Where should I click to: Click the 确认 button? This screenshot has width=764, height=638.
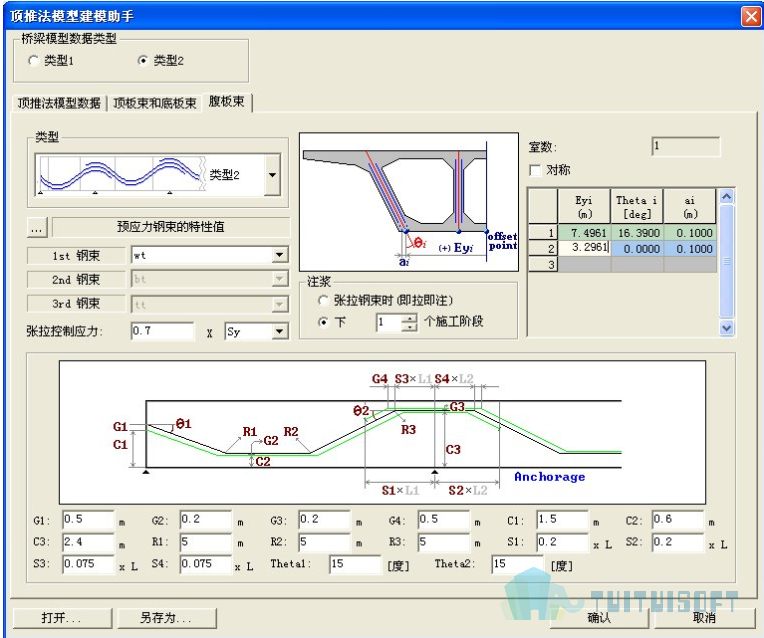[x=600, y=618]
